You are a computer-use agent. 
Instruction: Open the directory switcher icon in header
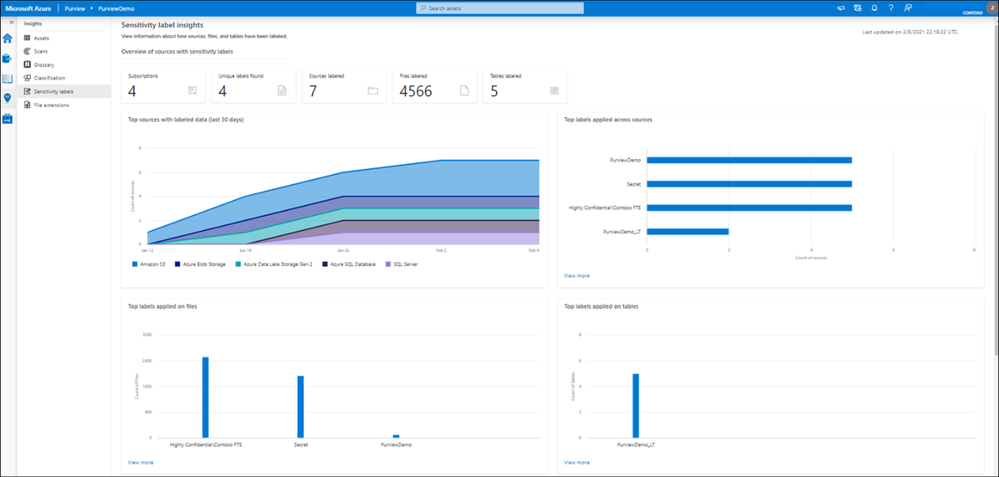[858, 8]
